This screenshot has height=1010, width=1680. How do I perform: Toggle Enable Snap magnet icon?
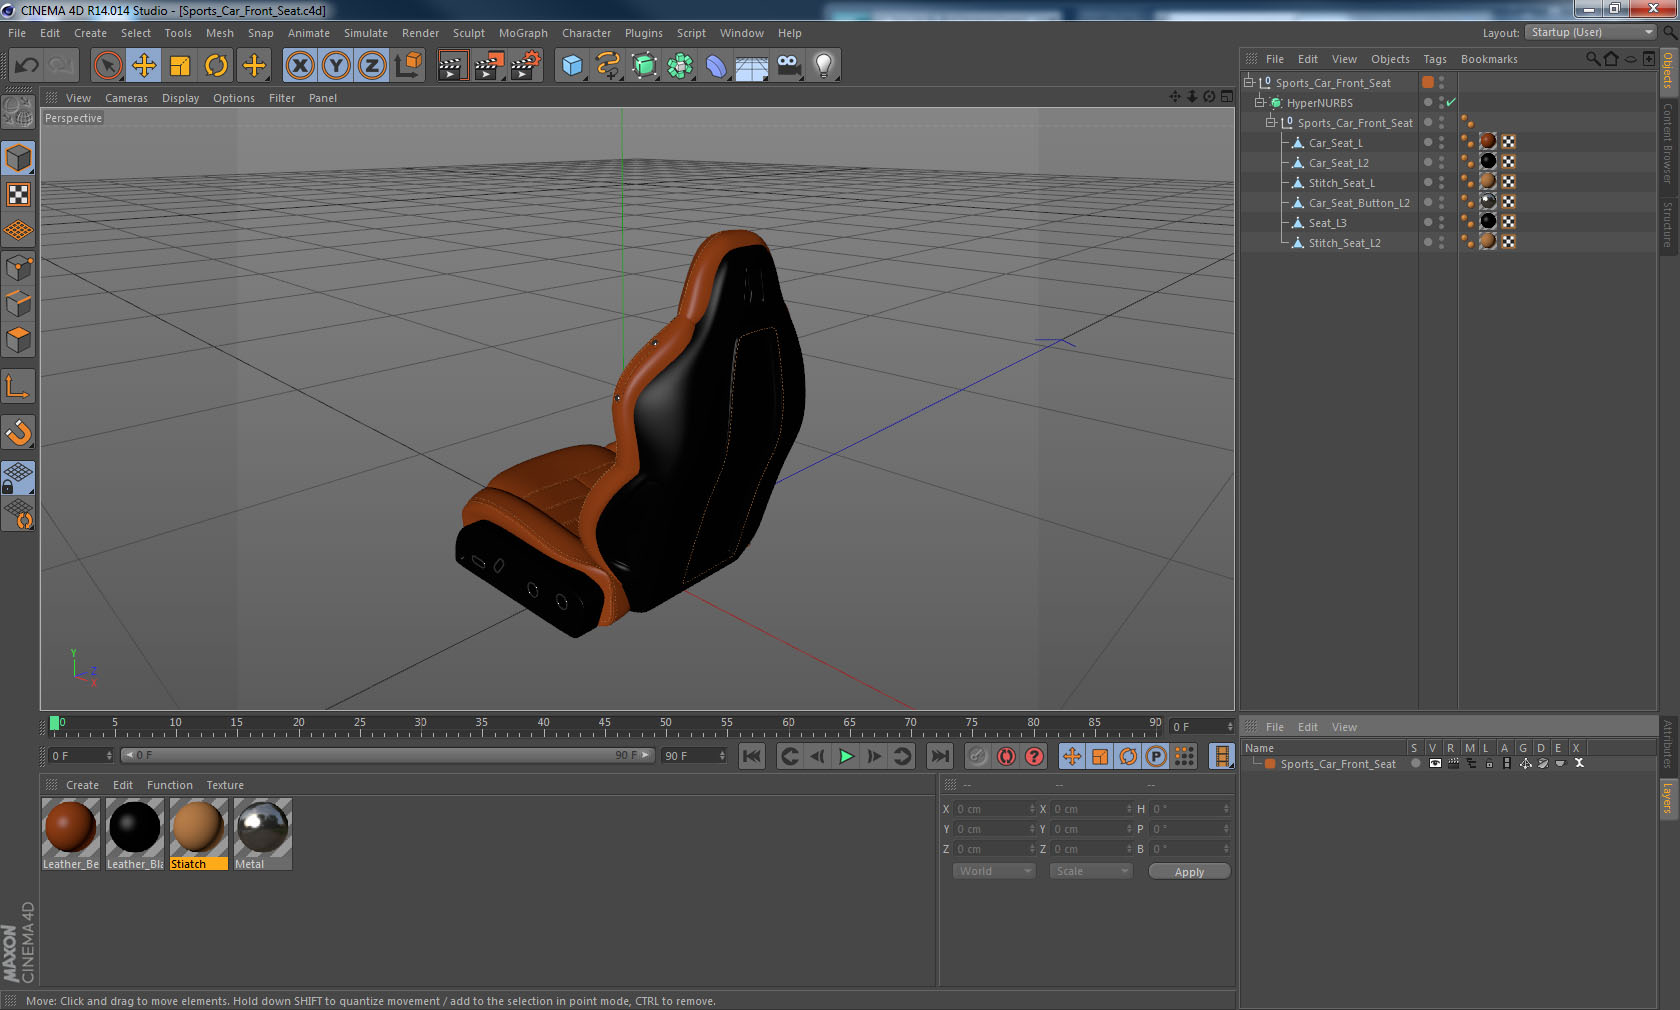pyautogui.click(x=18, y=432)
